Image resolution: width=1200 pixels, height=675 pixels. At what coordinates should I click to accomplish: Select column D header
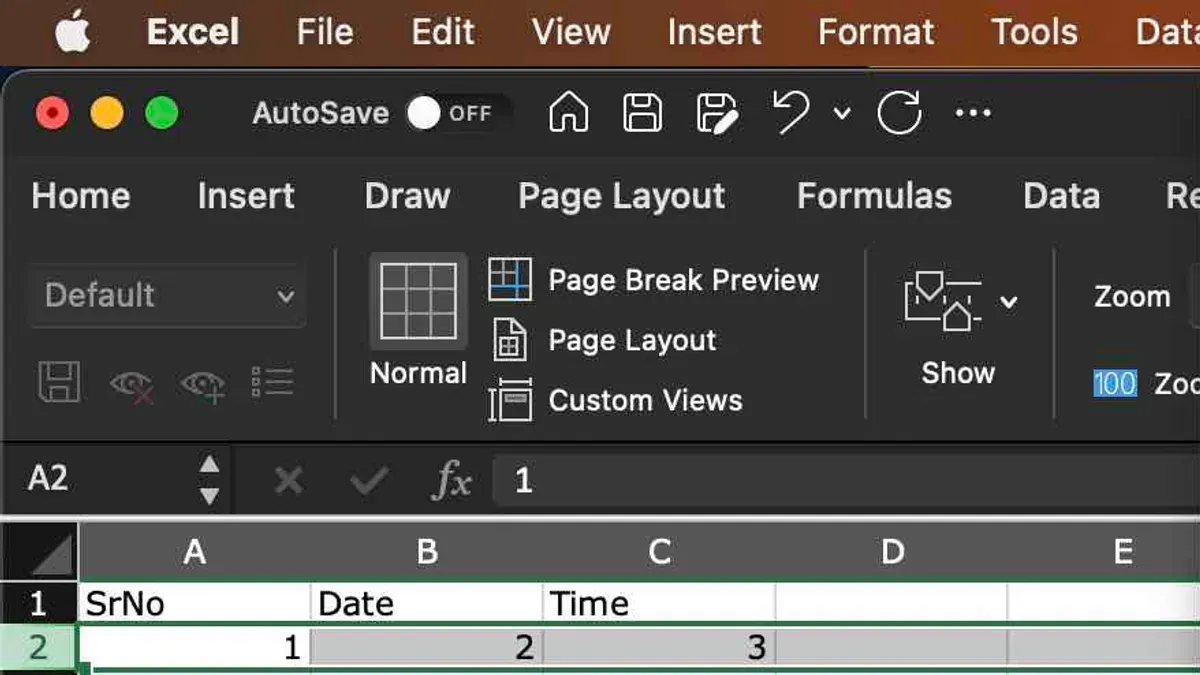(x=891, y=552)
